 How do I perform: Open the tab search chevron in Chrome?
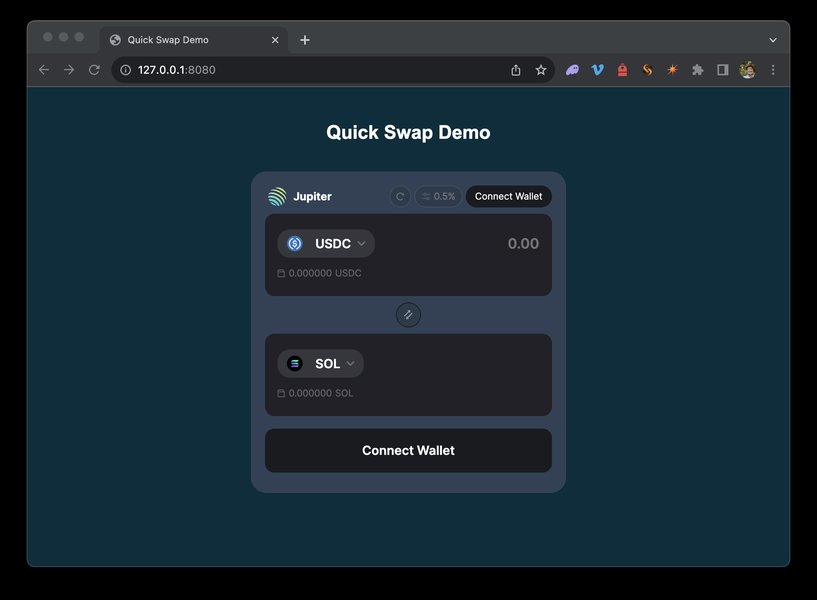[x=773, y=40]
